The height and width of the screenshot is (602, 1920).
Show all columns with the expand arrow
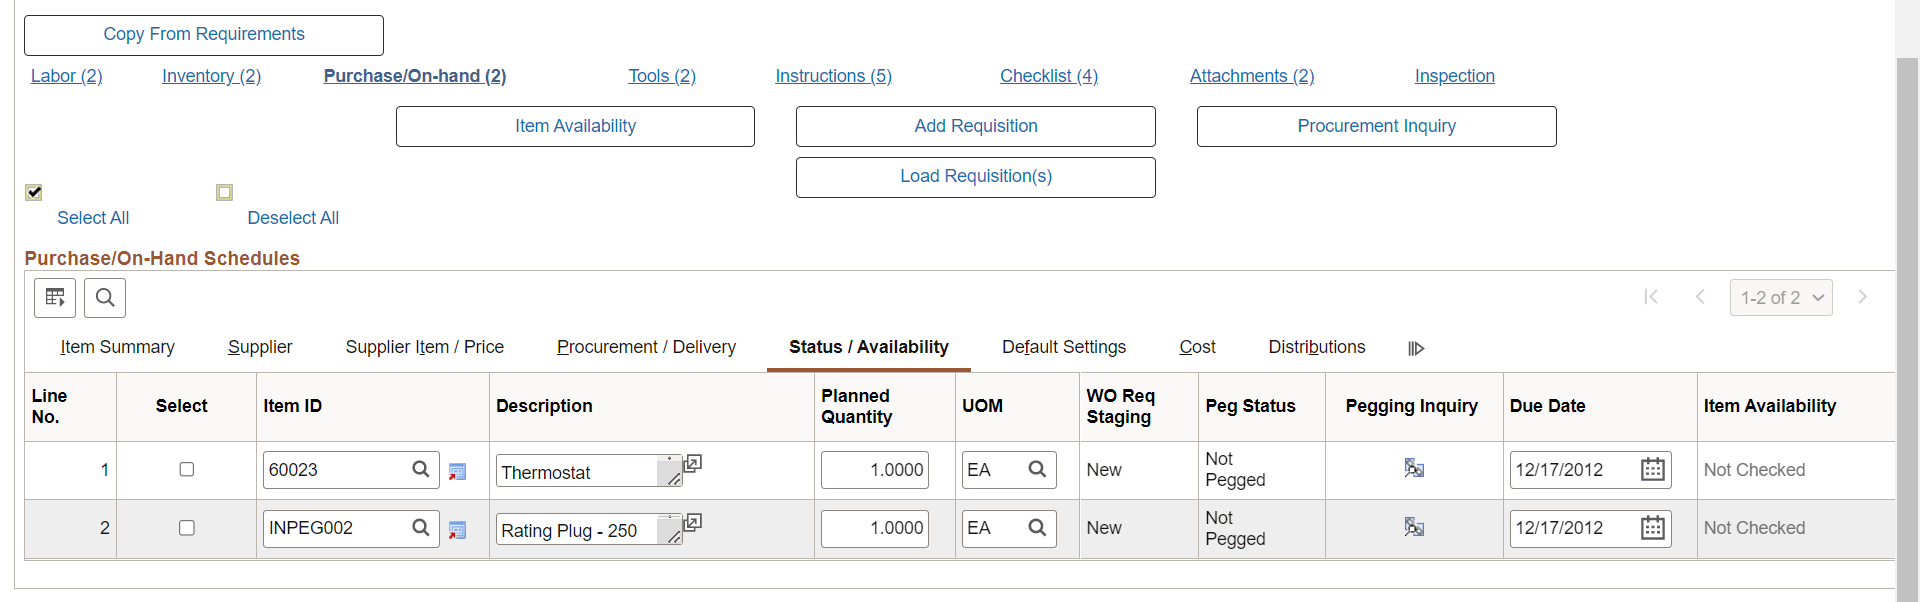(x=1415, y=348)
